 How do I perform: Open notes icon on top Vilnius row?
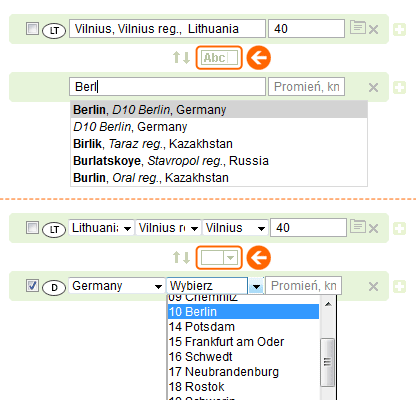pos(358,27)
